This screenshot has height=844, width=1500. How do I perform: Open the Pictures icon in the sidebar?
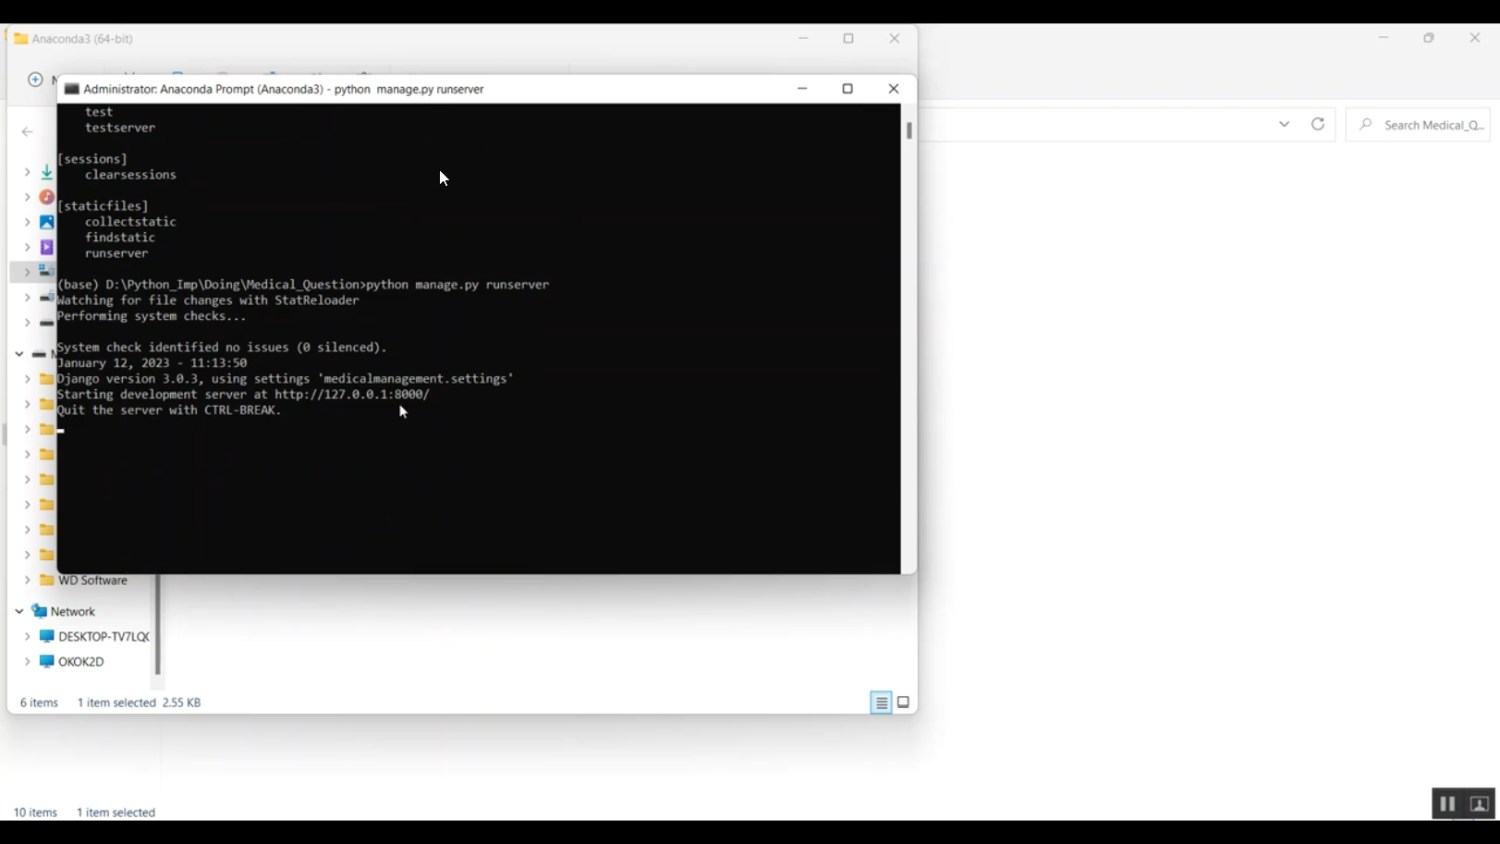point(46,222)
